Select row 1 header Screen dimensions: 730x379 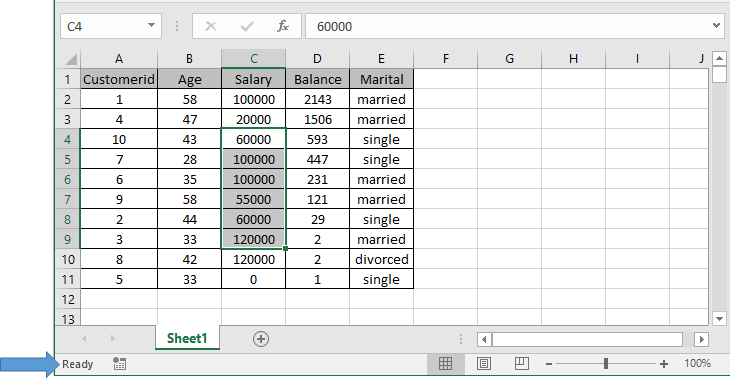tap(68, 79)
